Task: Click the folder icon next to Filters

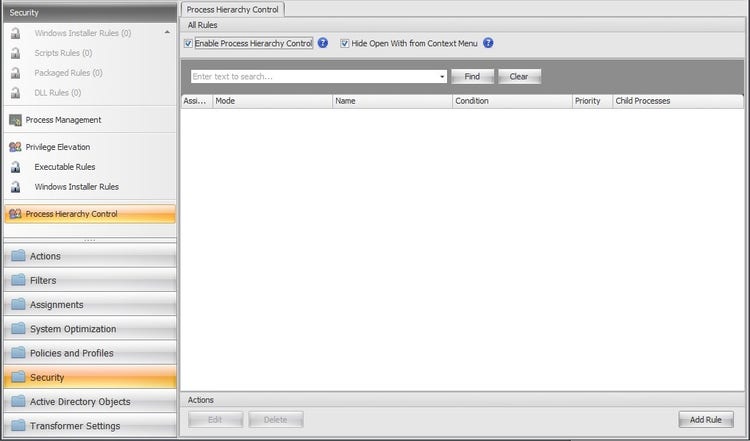Action: point(18,280)
